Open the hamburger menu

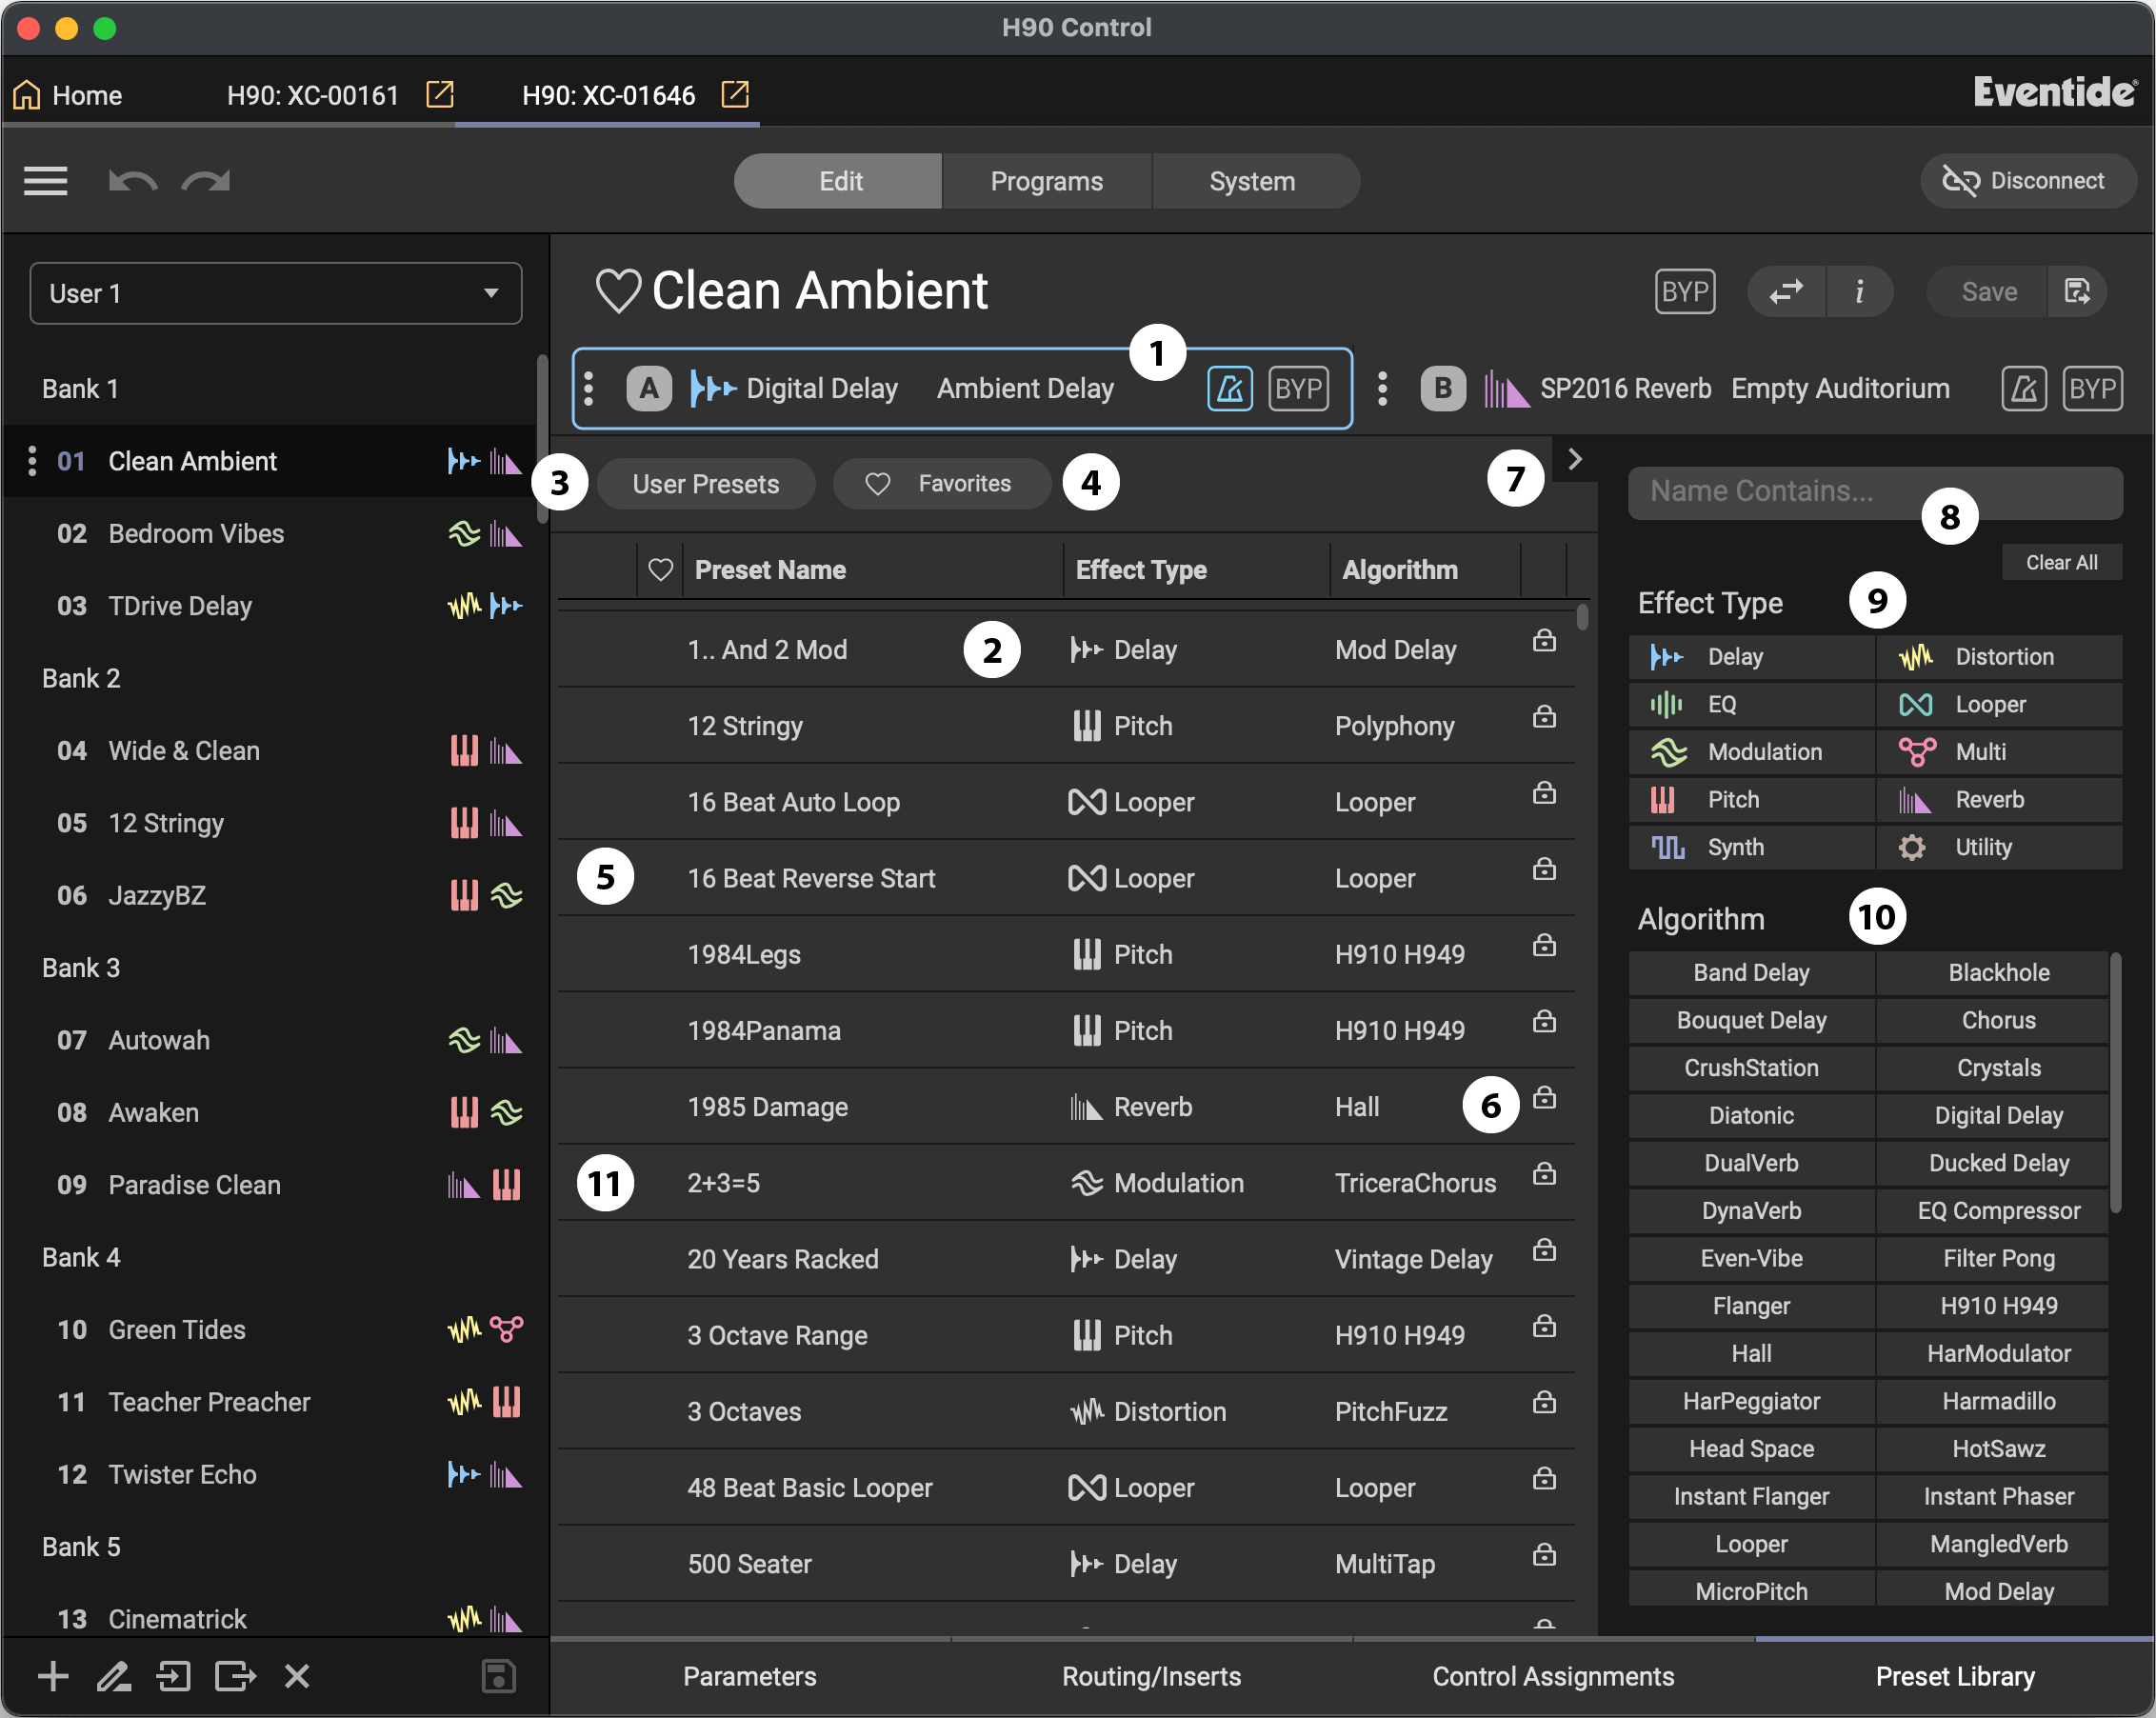coord(45,181)
